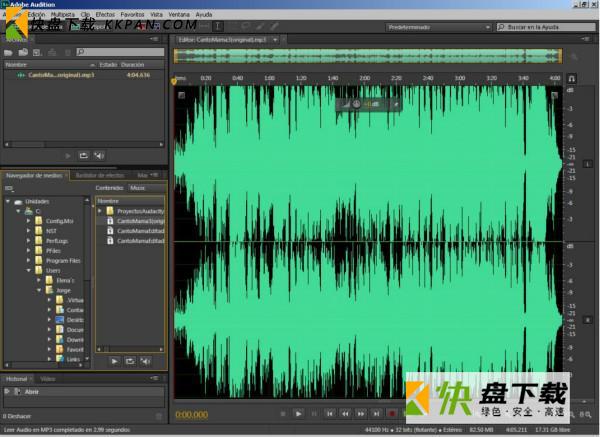
Task: Collapse the Unidades tree node
Action: 8,201
